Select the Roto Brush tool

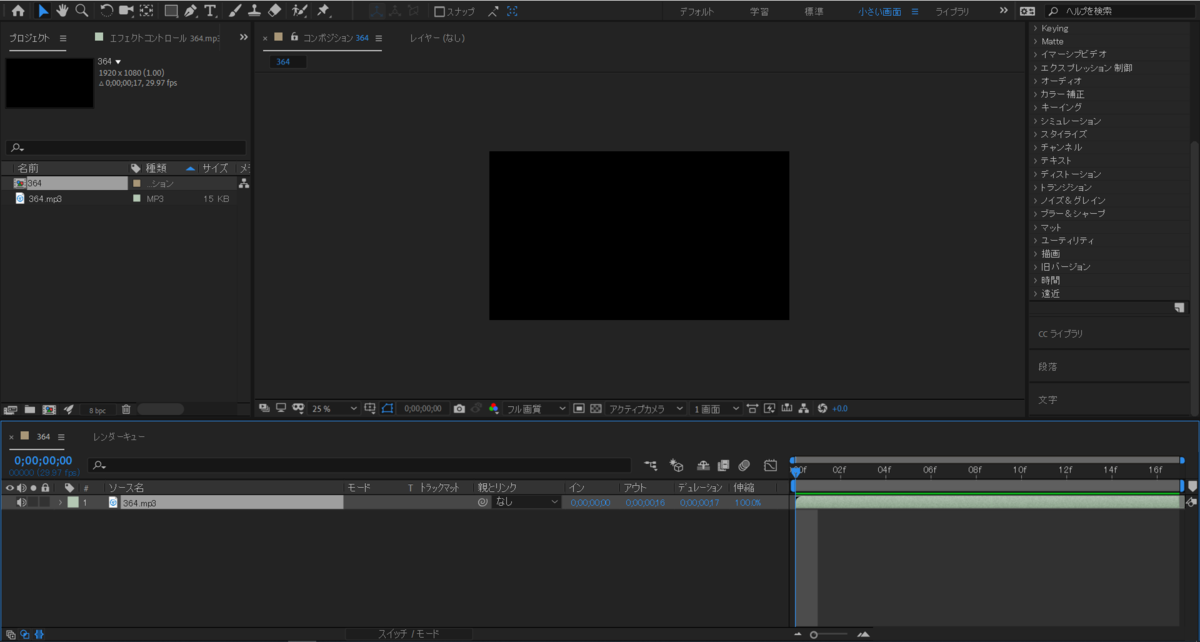click(300, 11)
